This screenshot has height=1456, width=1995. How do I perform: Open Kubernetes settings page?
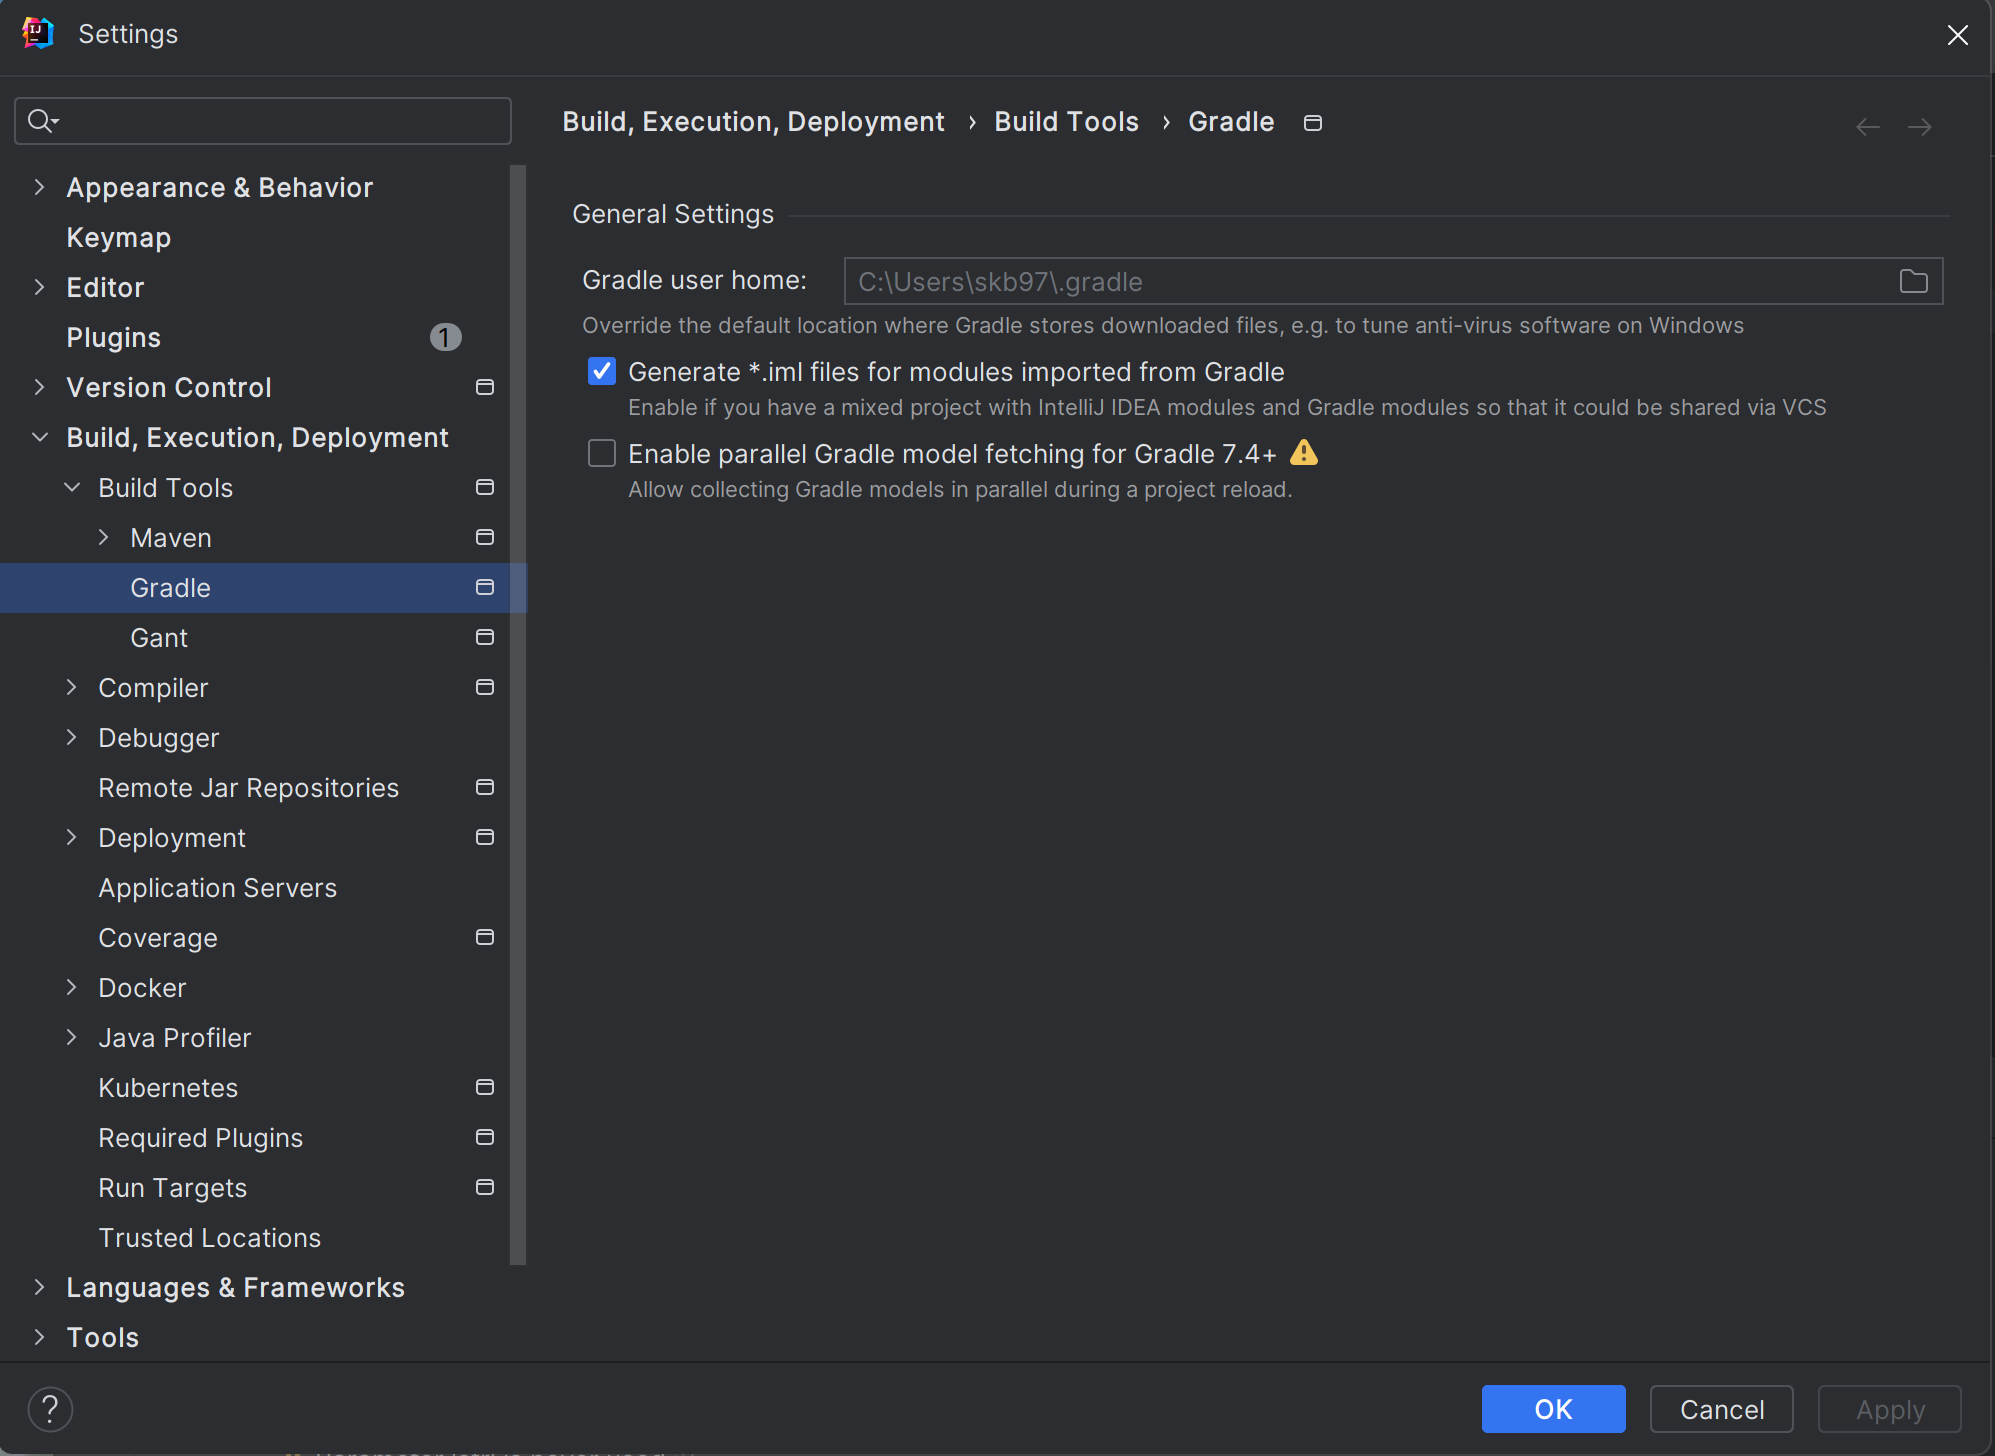pyautogui.click(x=168, y=1088)
